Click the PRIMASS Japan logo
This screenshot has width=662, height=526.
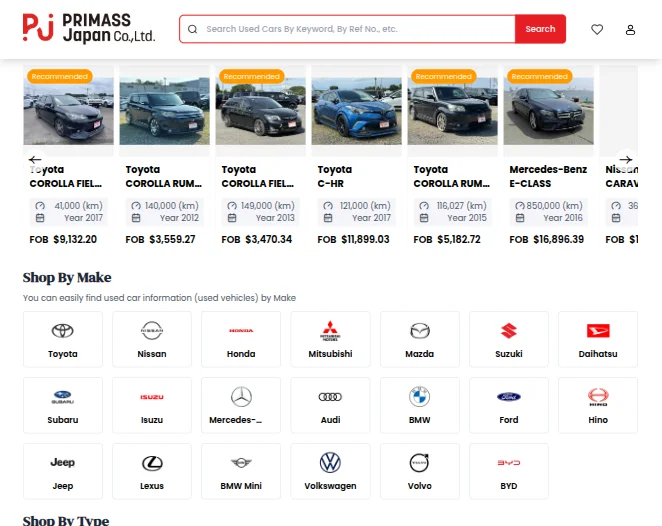89,28
